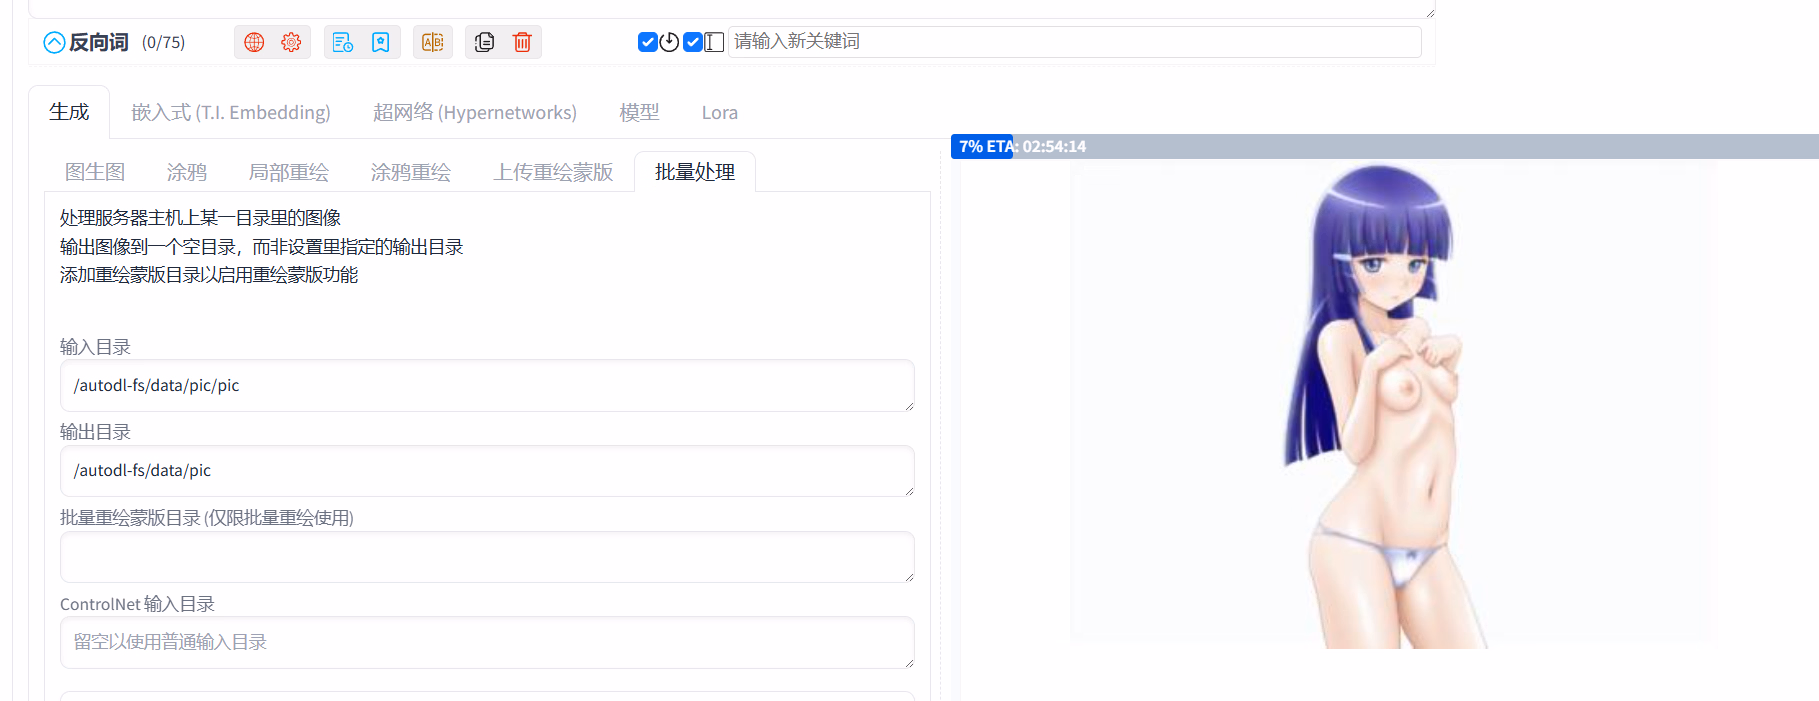This screenshot has width=1819, height=701.
Task: Click the 7% ETA progress bar
Action: tap(1384, 146)
